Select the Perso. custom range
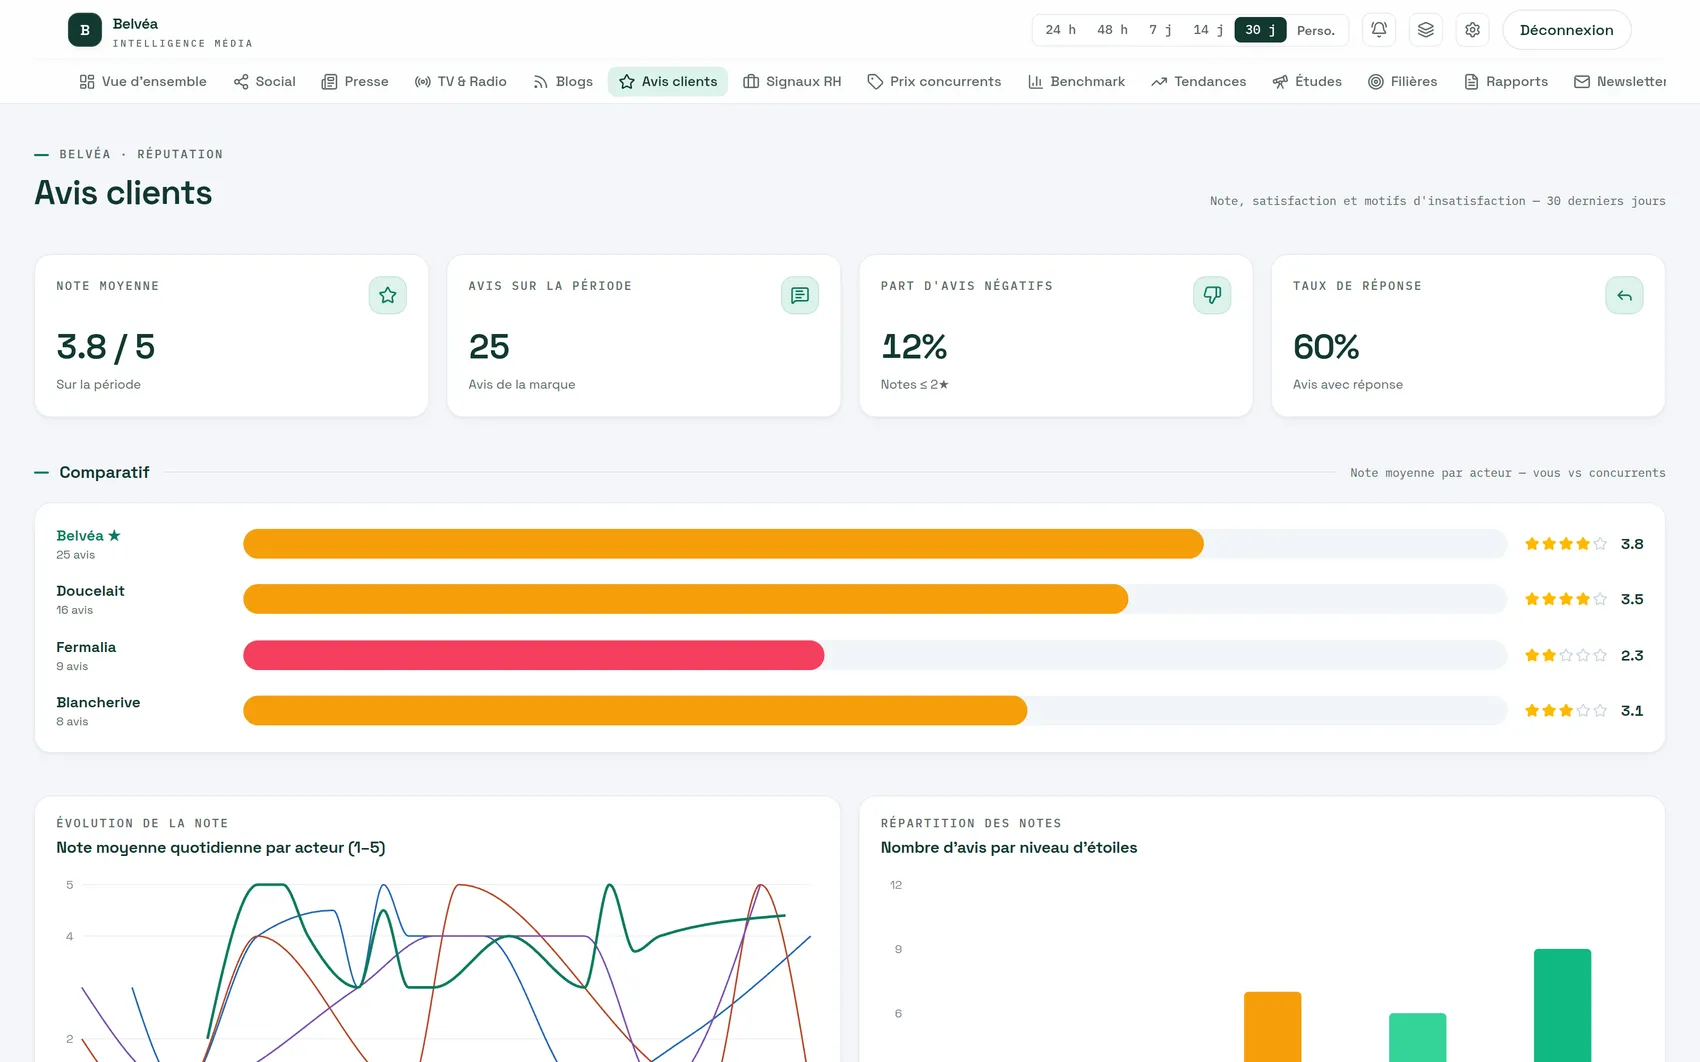 (x=1316, y=30)
